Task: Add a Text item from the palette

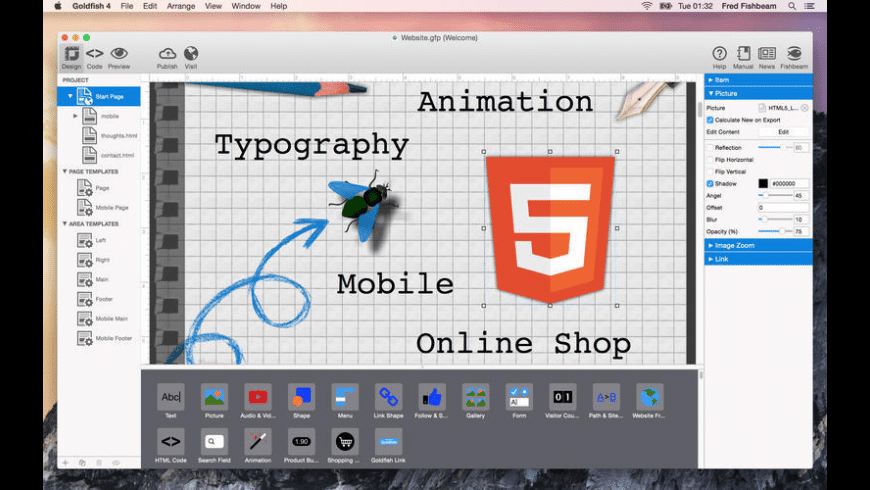Action: [x=170, y=401]
